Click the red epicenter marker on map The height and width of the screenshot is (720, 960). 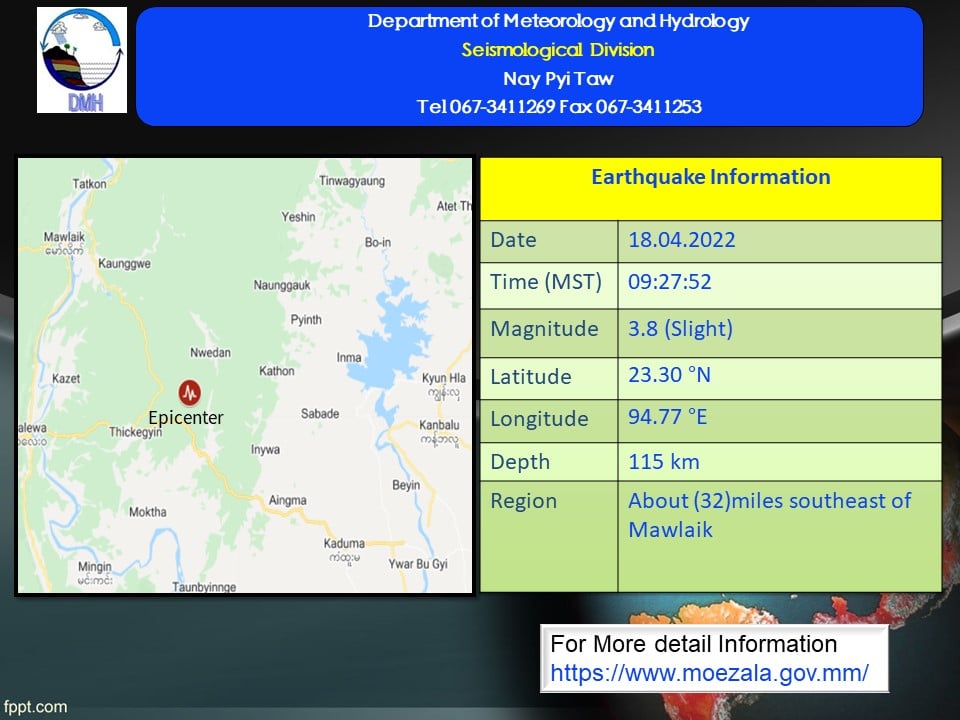coord(188,392)
